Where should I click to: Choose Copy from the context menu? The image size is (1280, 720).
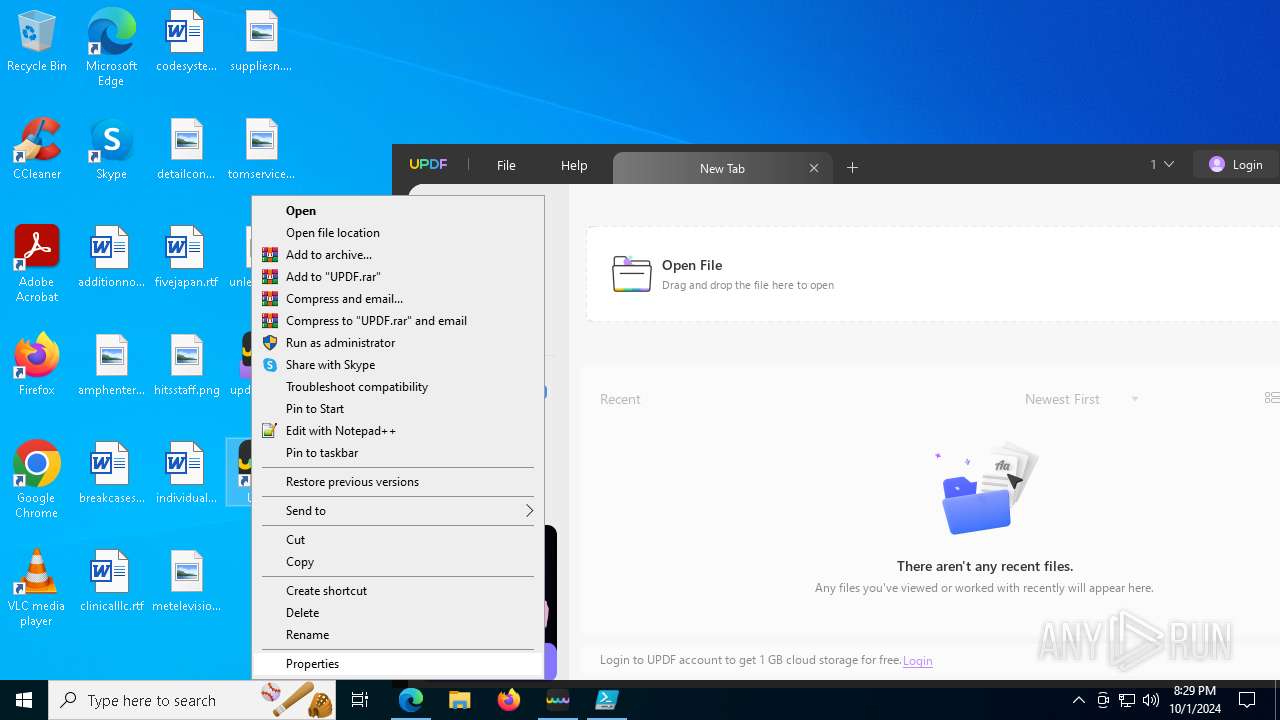click(398, 562)
